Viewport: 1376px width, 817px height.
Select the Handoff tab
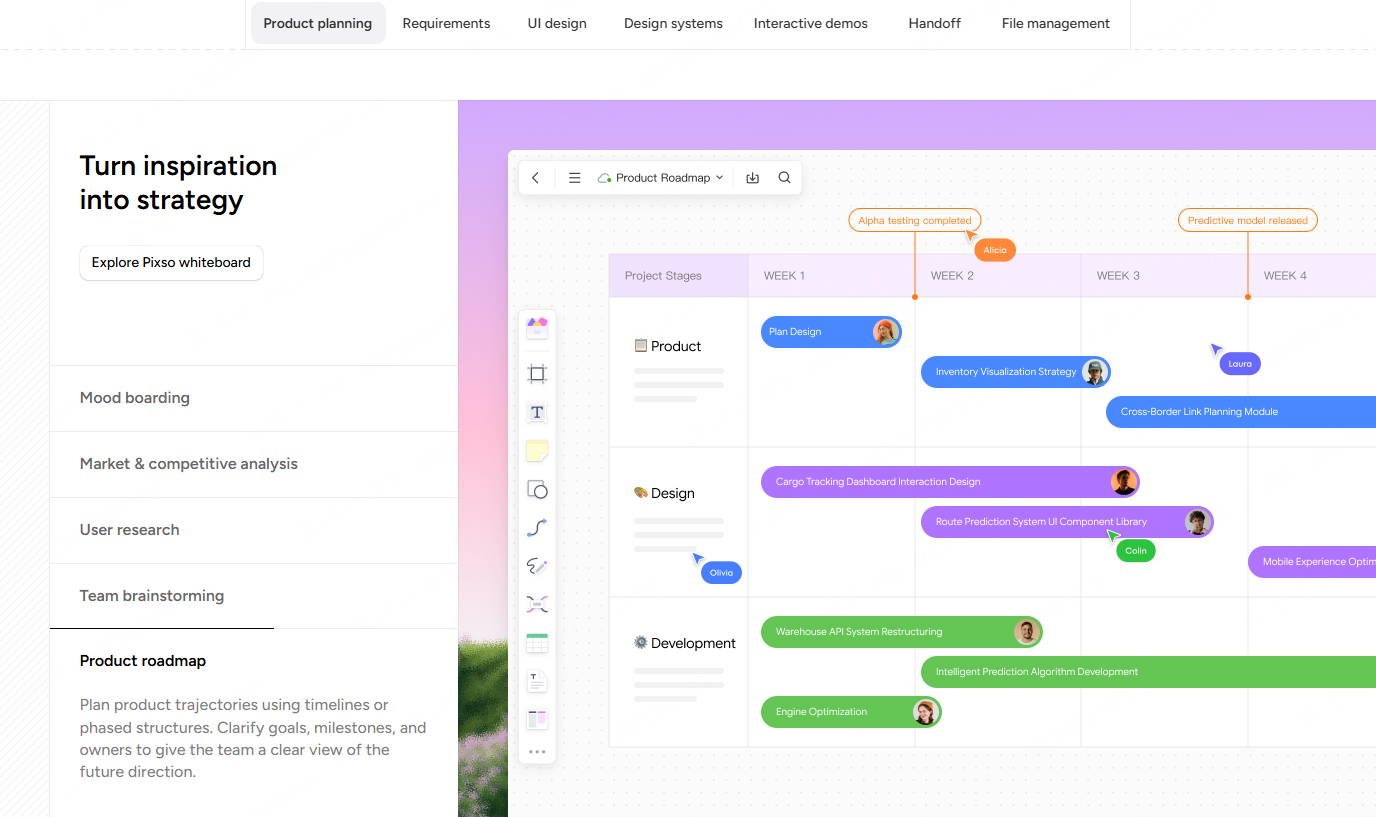pyautogui.click(x=935, y=23)
